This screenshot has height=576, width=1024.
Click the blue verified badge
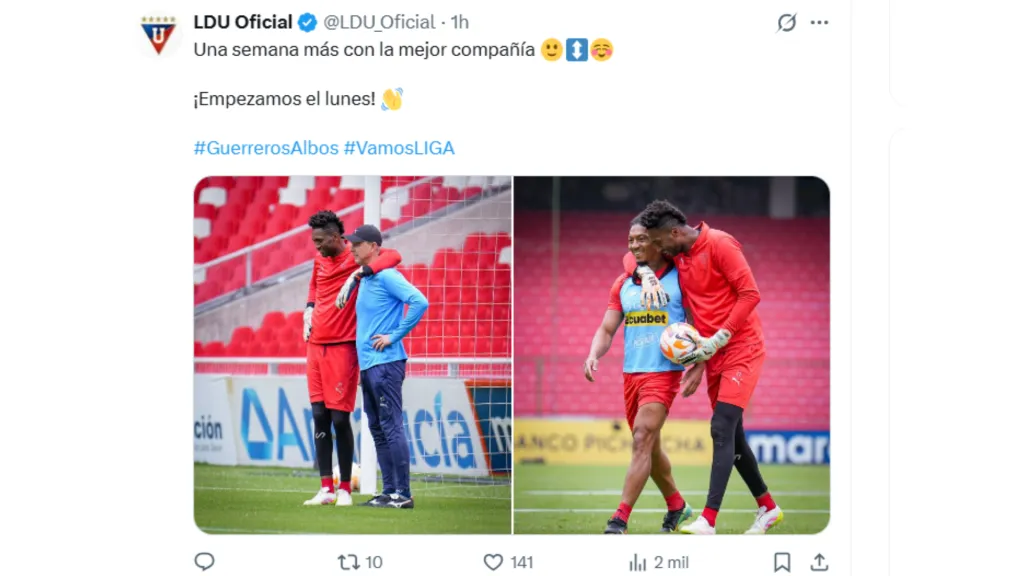click(308, 23)
